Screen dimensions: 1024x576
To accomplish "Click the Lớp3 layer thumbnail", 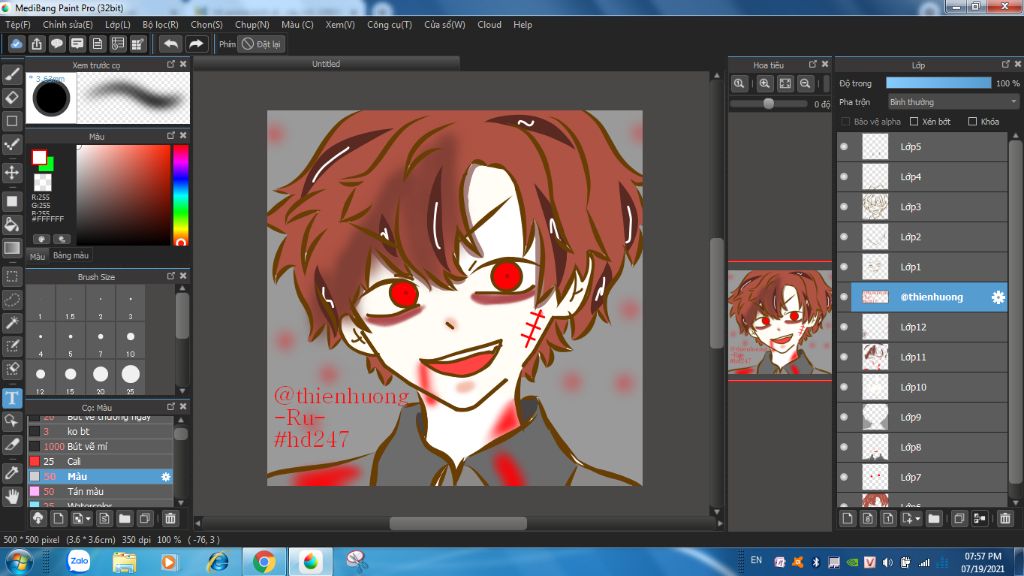I will tap(875, 207).
